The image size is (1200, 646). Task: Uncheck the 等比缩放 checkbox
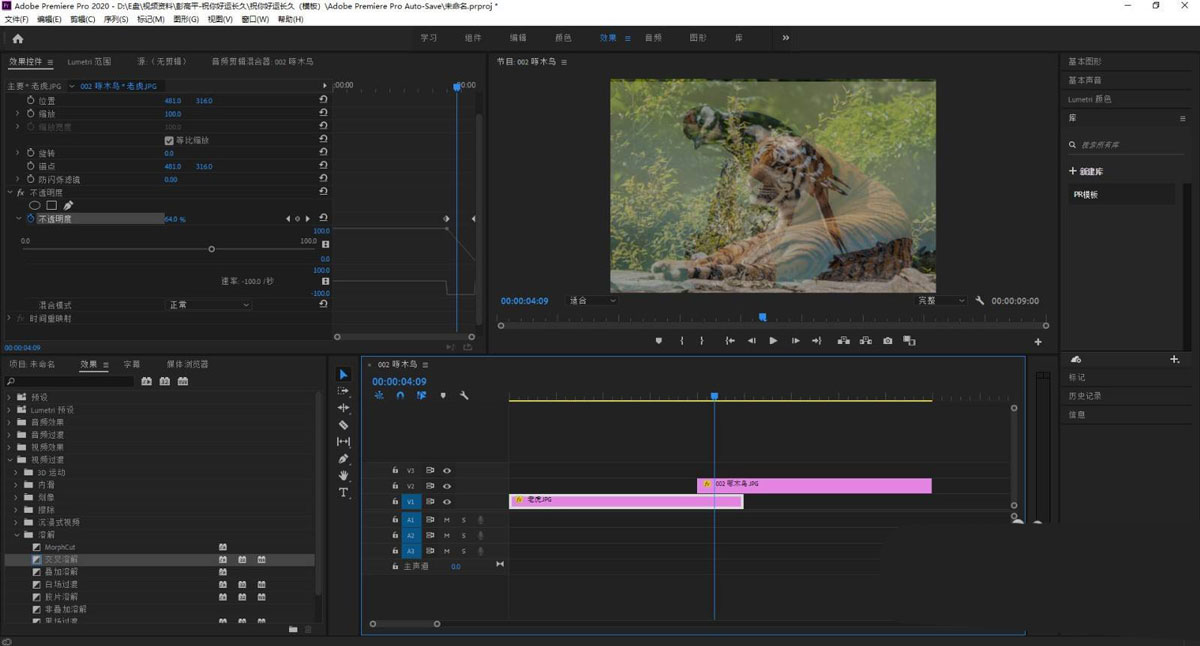coord(169,140)
